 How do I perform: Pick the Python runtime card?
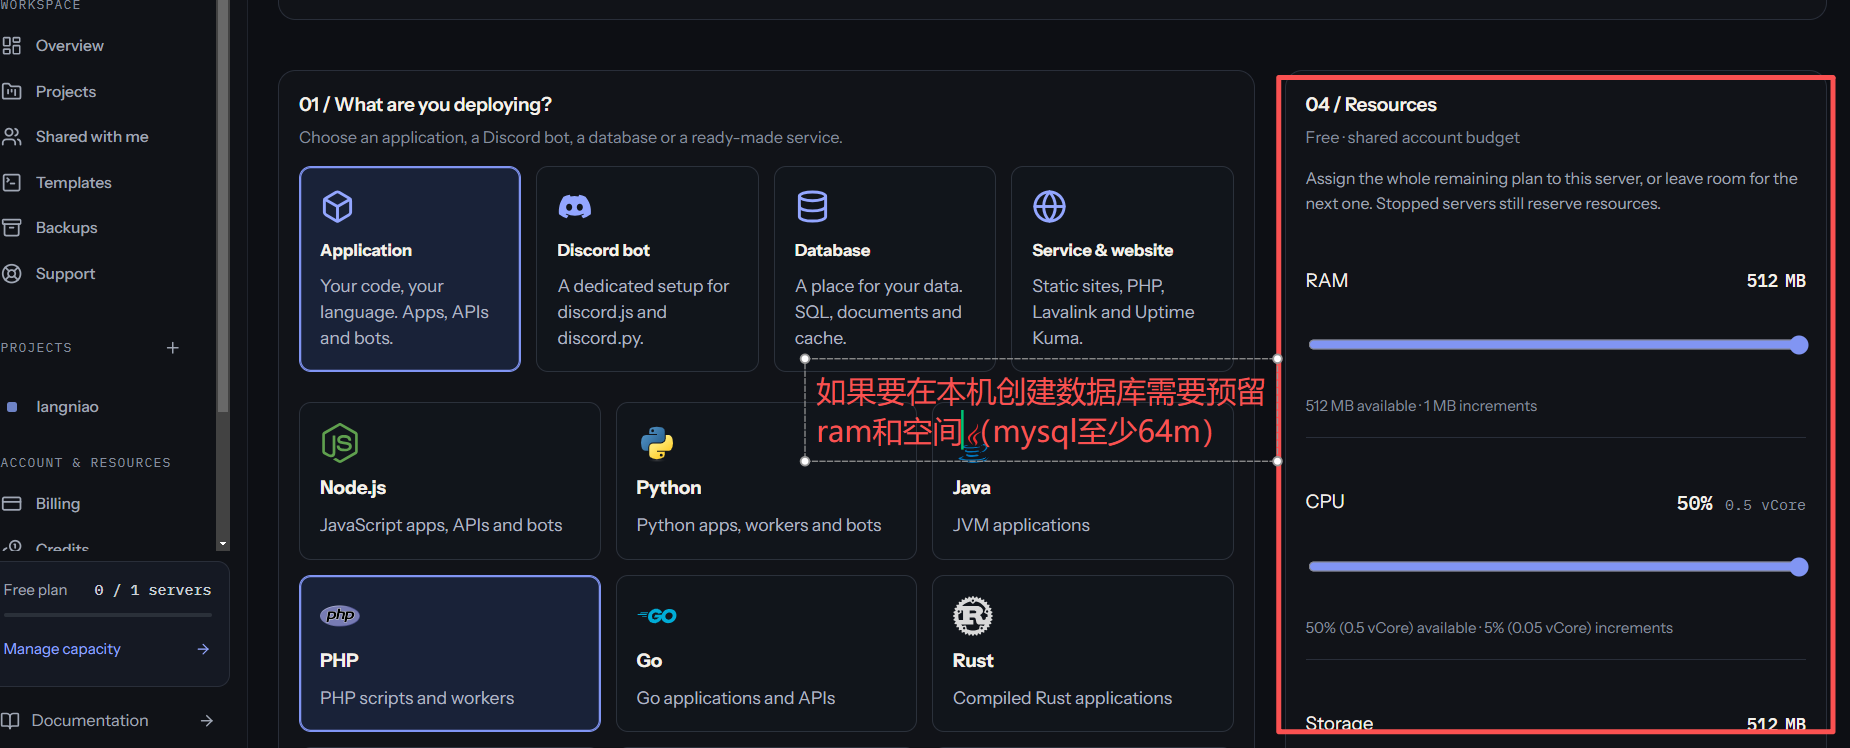766,481
